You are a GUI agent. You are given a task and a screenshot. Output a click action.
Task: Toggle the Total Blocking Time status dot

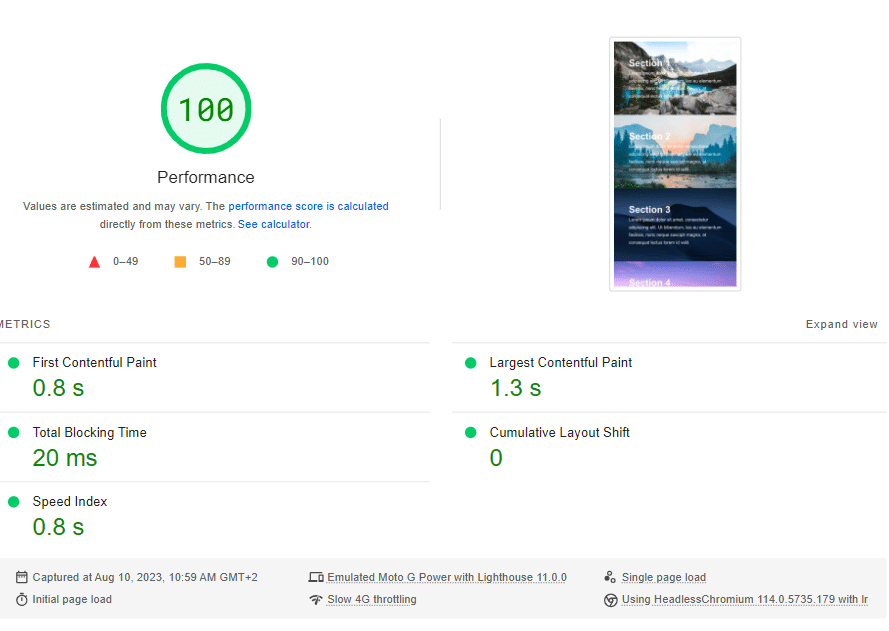(13, 432)
